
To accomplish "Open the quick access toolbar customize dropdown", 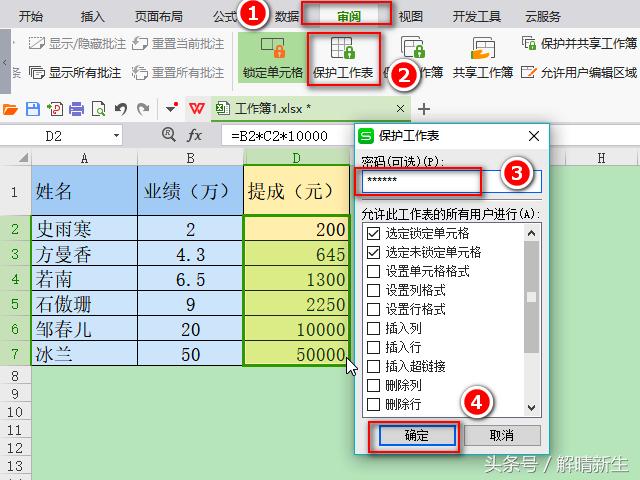I will point(171,109).
